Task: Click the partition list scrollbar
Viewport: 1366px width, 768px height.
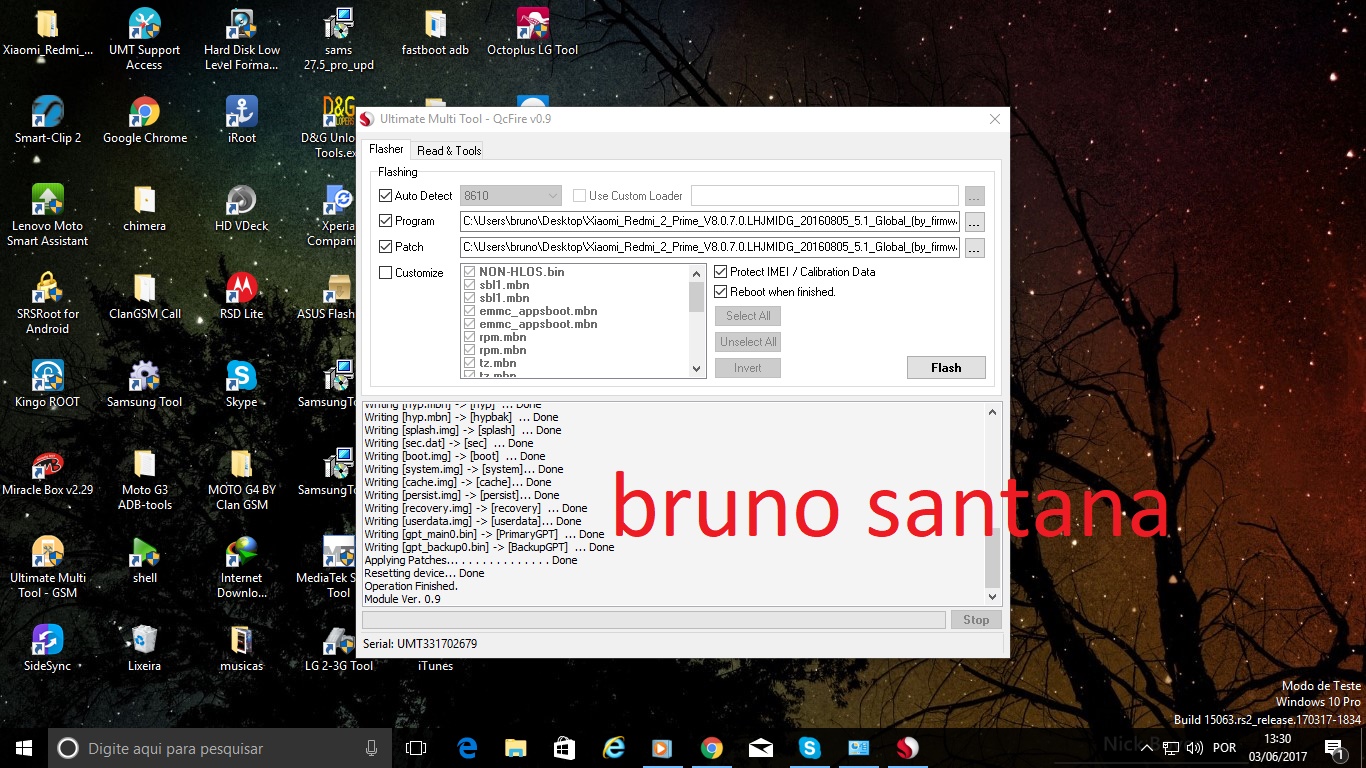Action: click(698, 321)
